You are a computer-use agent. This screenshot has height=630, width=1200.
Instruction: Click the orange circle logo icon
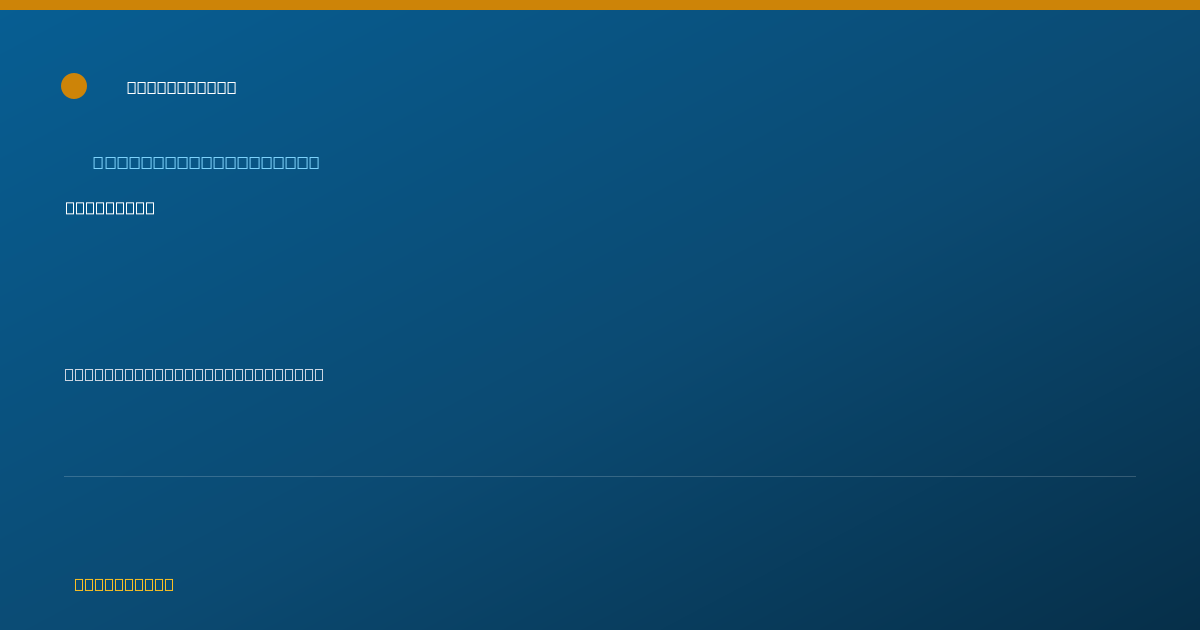[x=74, y=86]
